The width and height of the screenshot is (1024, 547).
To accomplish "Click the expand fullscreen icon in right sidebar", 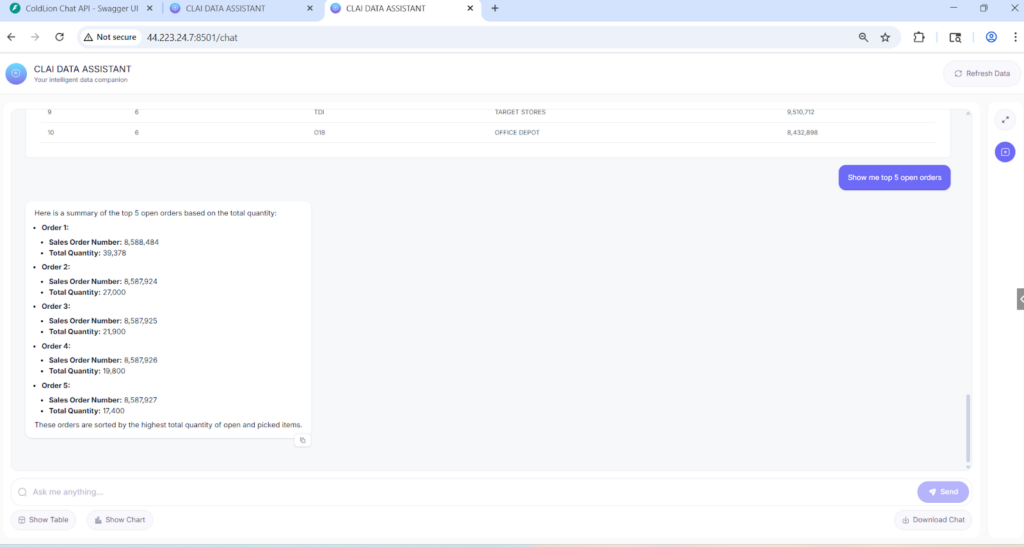I will click(x=1005, y=120).
